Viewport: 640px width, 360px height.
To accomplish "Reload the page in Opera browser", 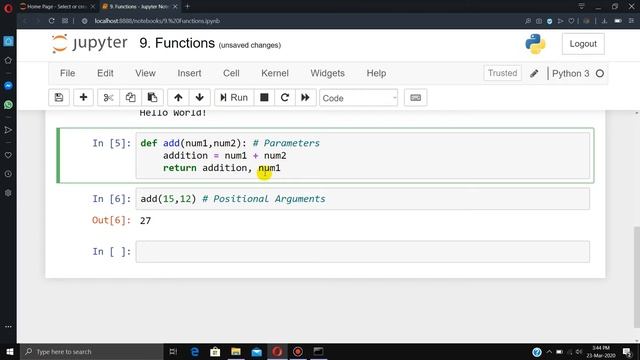I will [x=51, y=21].
